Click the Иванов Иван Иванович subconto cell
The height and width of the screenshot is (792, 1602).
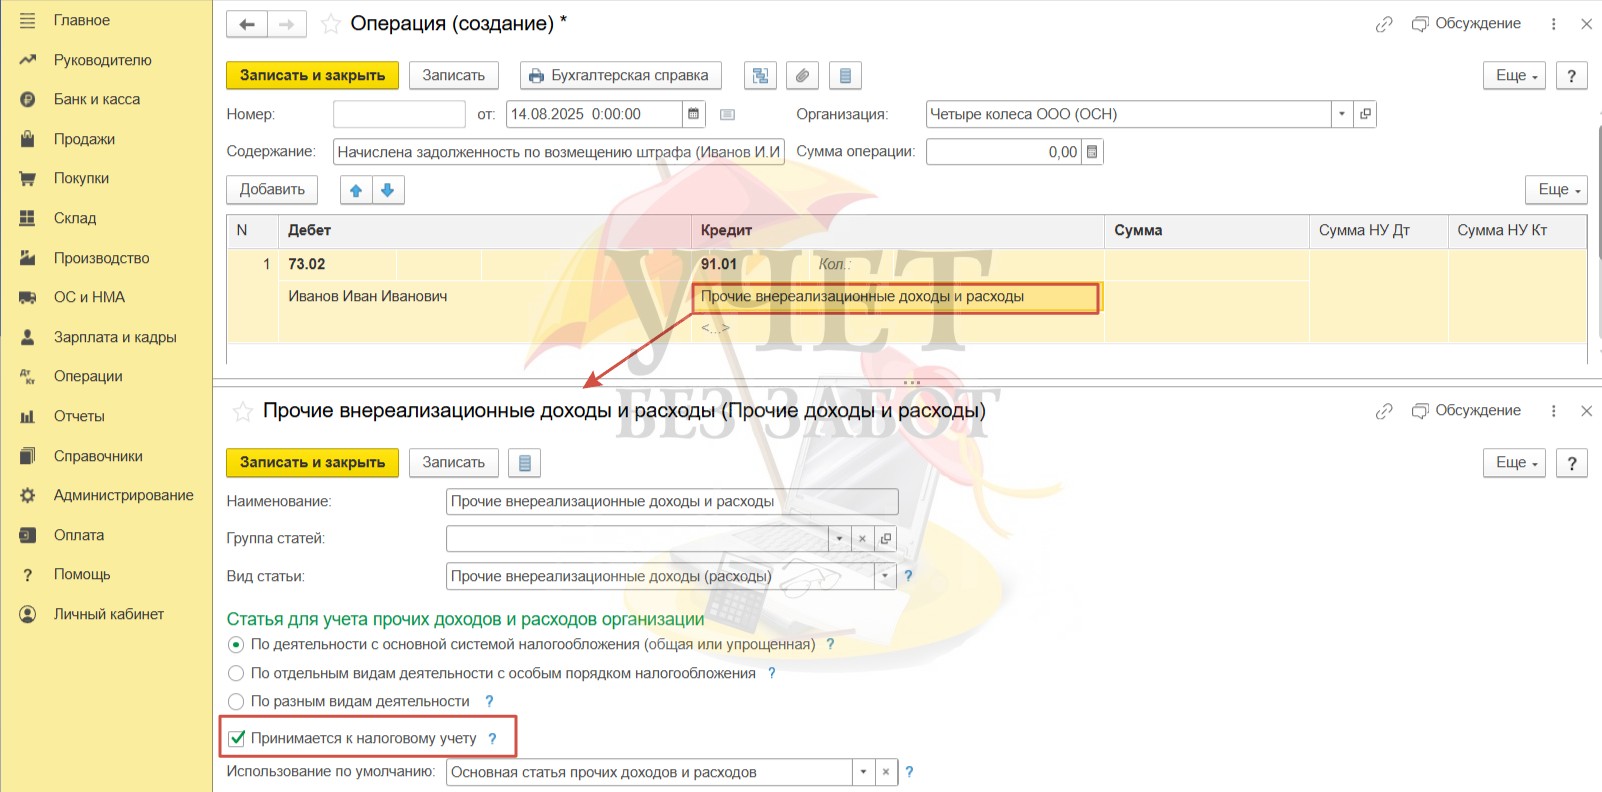coord(484,296)
